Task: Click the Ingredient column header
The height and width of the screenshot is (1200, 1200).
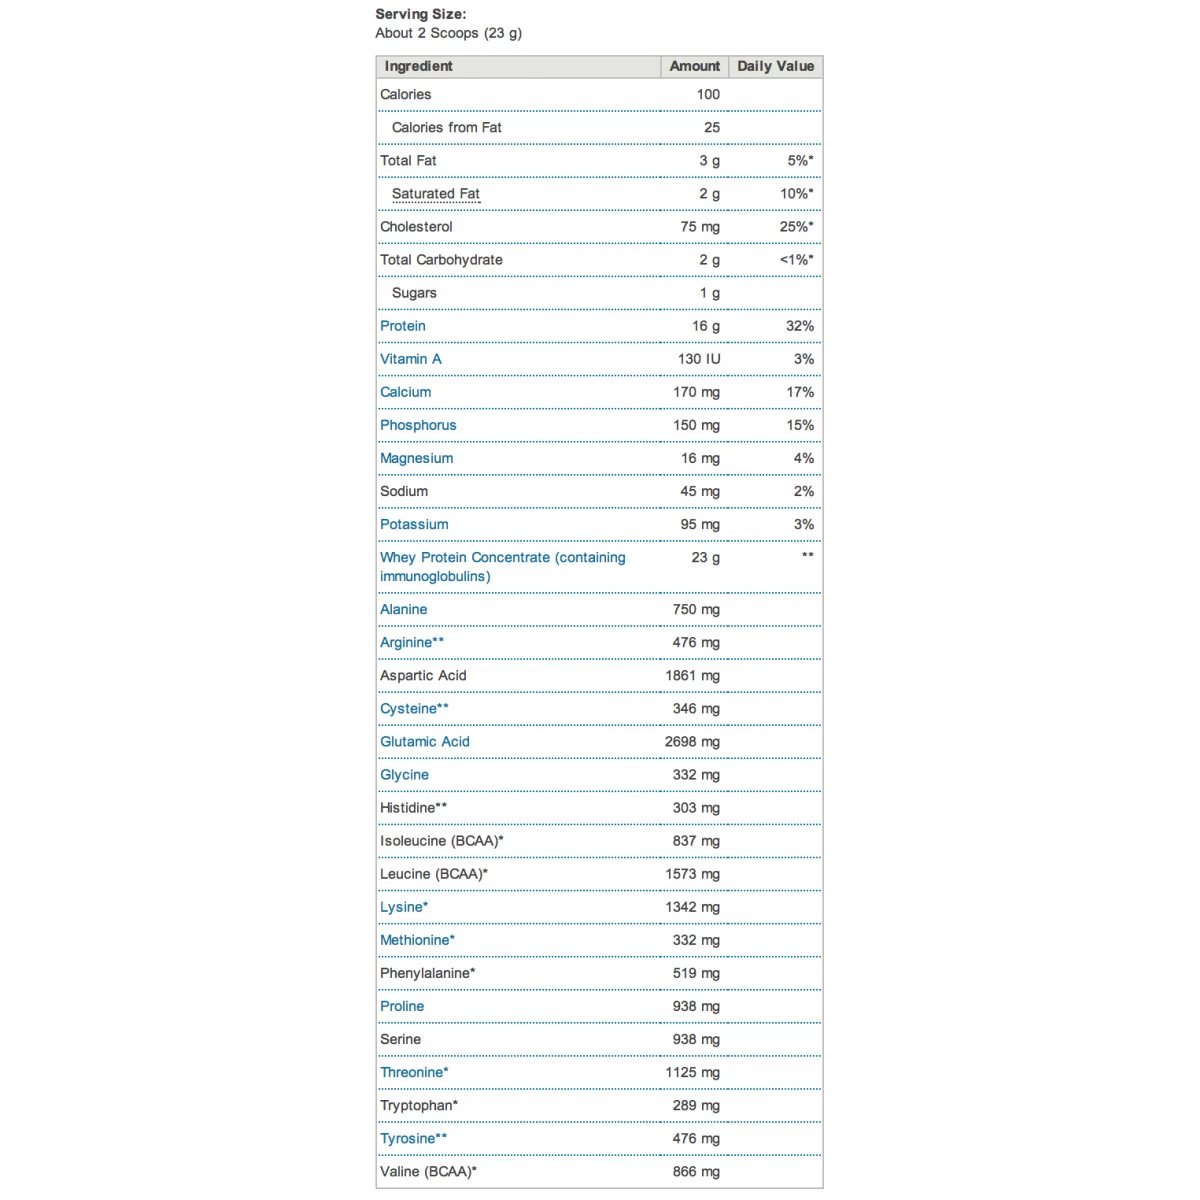Action: click(x=418, y=66)
